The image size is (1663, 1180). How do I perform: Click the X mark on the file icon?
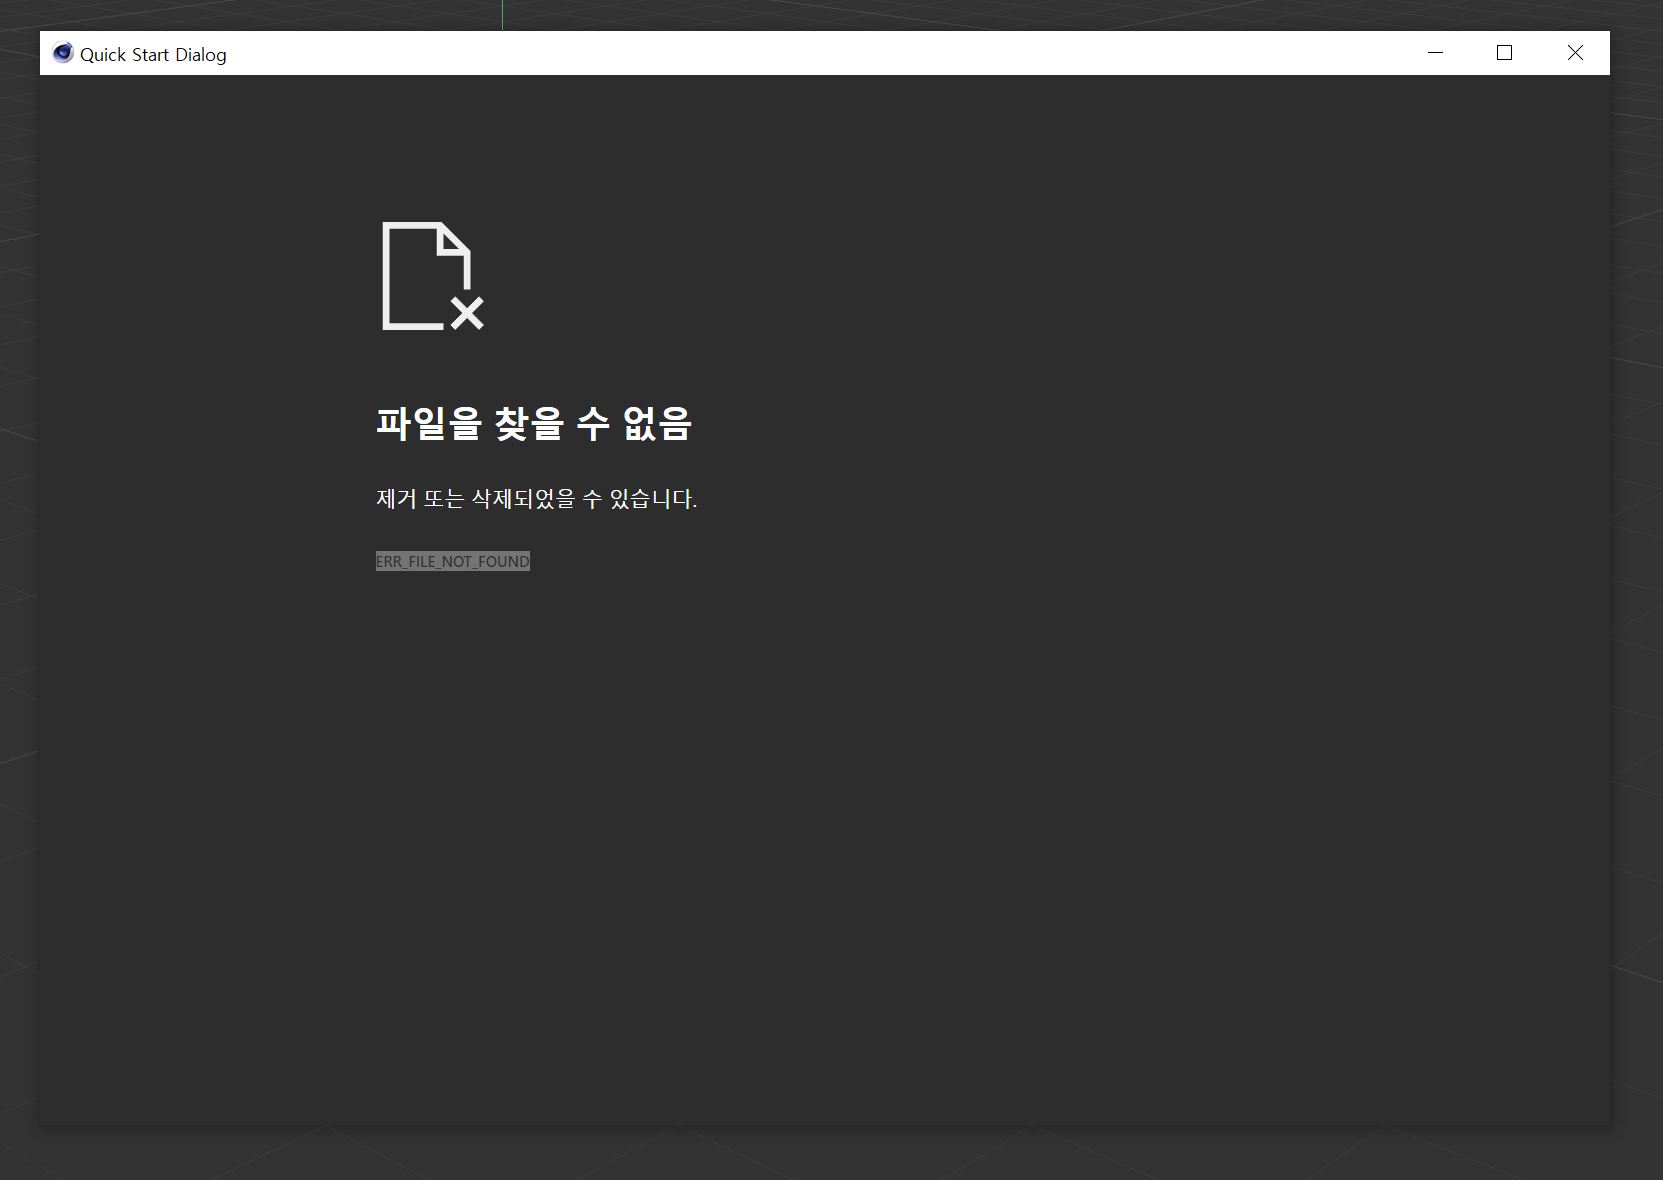pyautogui.click(x=467, y=313)
